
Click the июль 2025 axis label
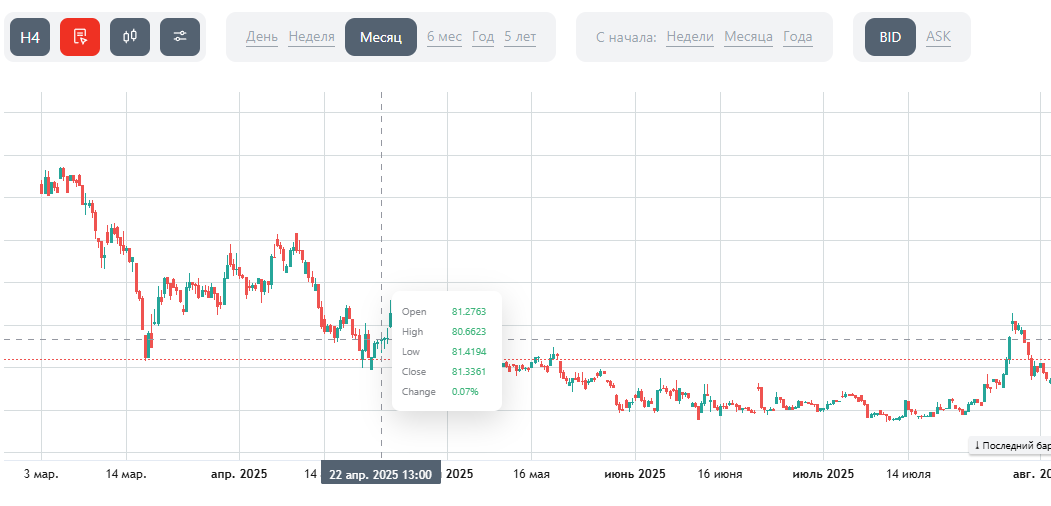(x=824, y=475)
